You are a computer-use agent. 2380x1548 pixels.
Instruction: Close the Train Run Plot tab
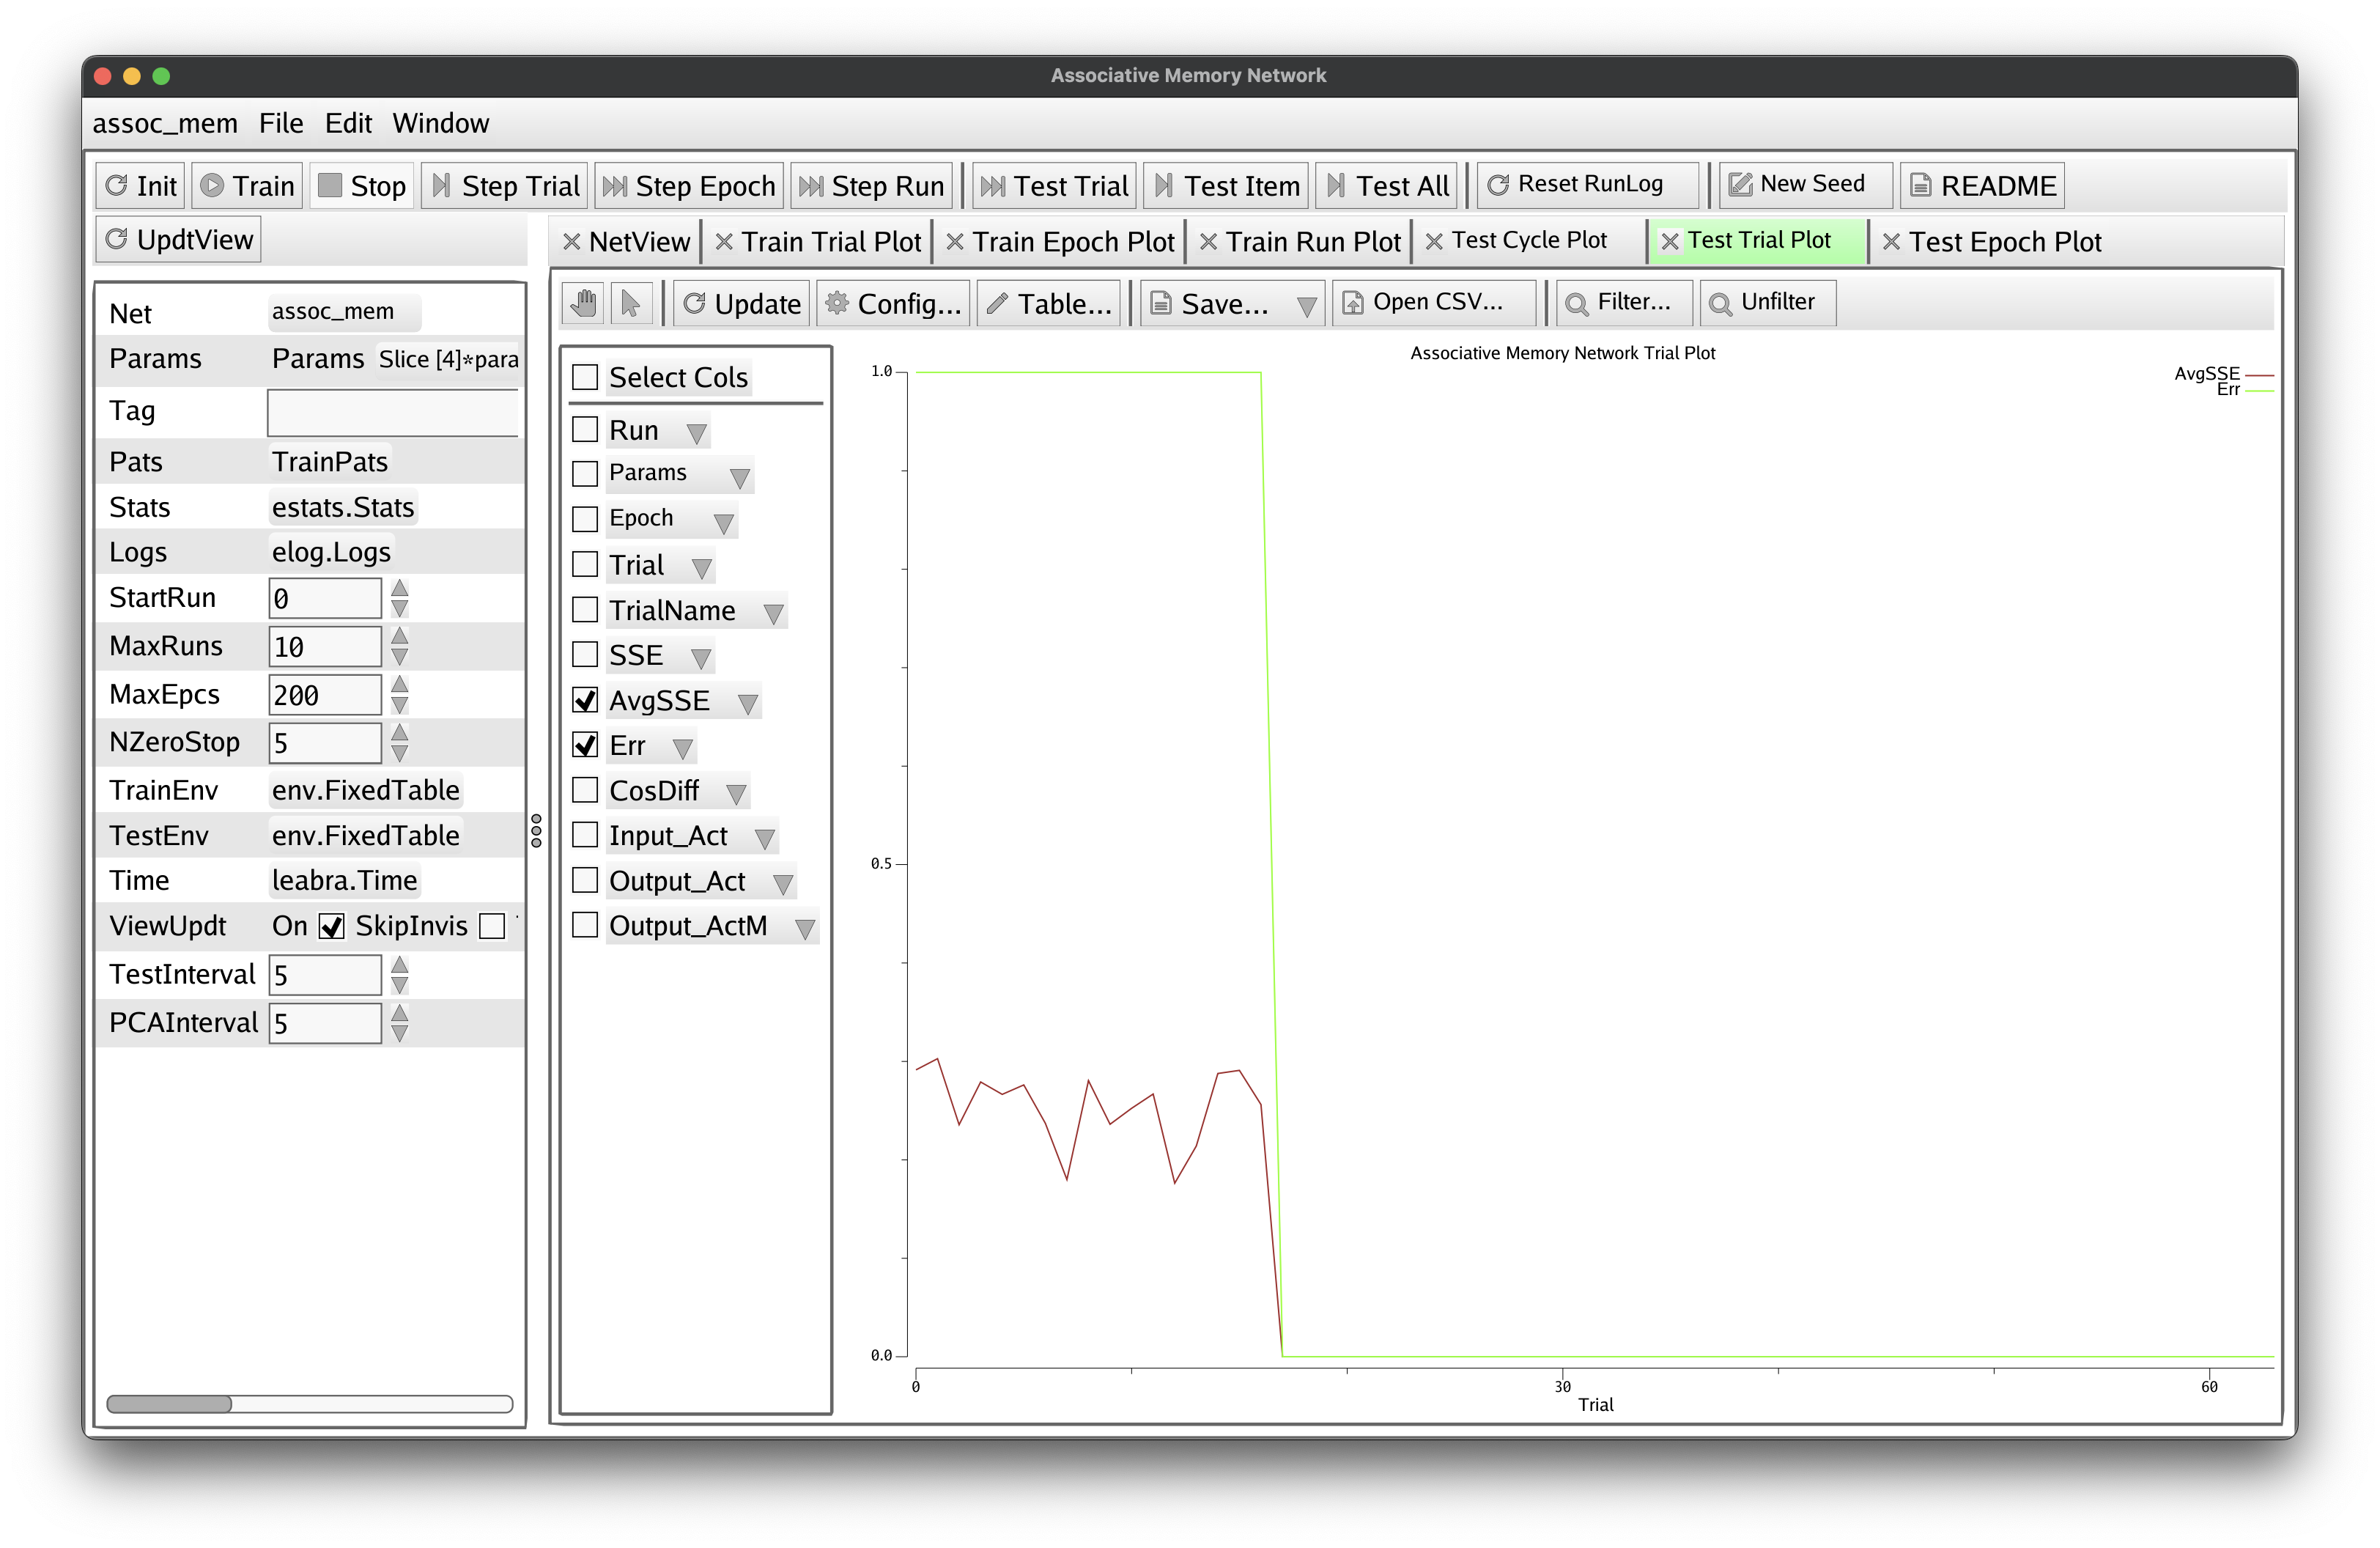coord(1208,242)
